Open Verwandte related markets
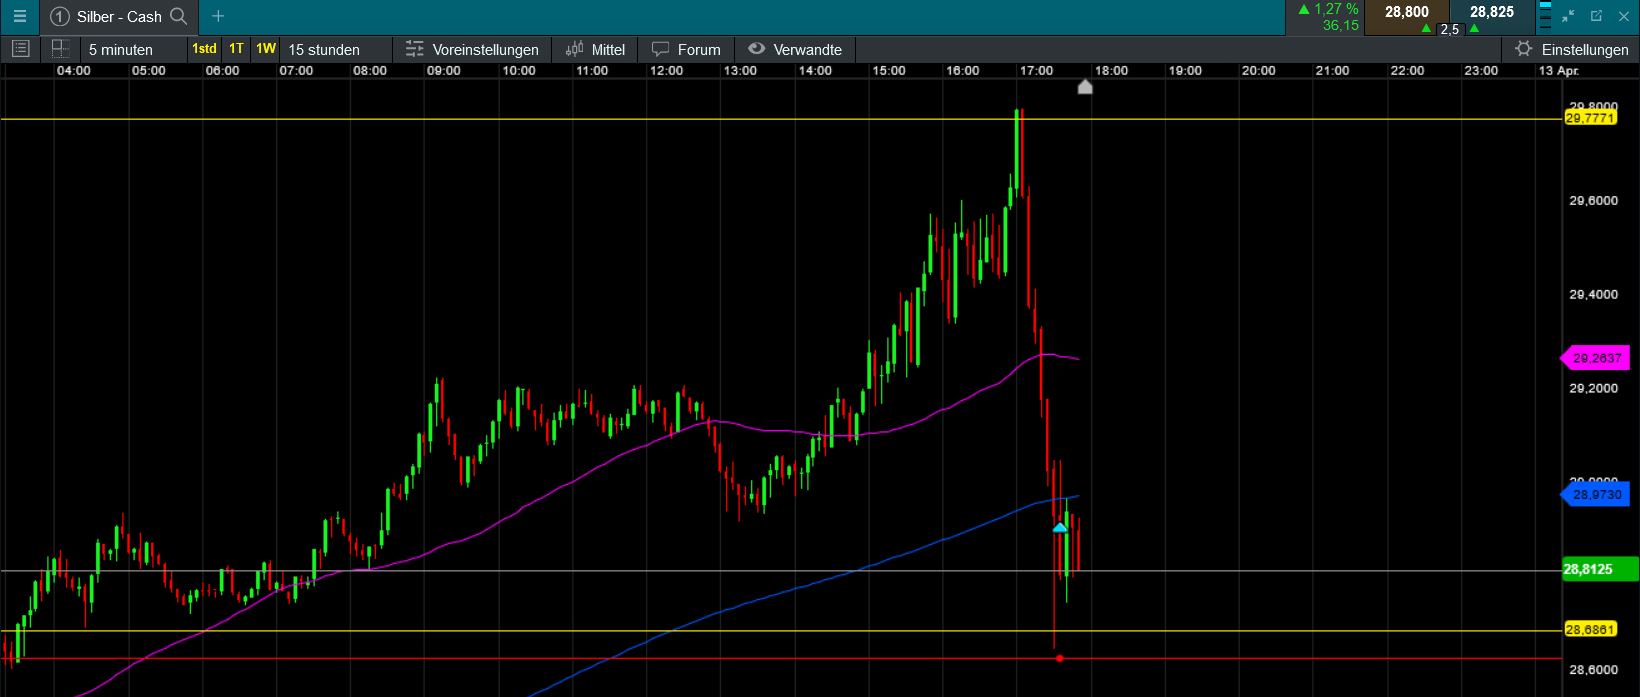1640x697 pixels. [795, 49]
